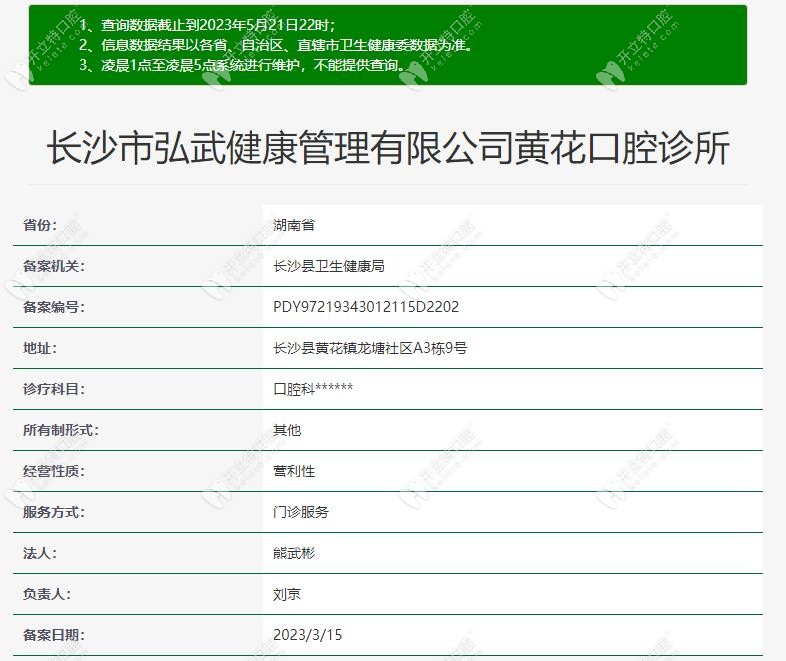Image resolution: width=786 pixels, height=661 pixels.
Task: Click the 备案机关 label
Action: 54,266
